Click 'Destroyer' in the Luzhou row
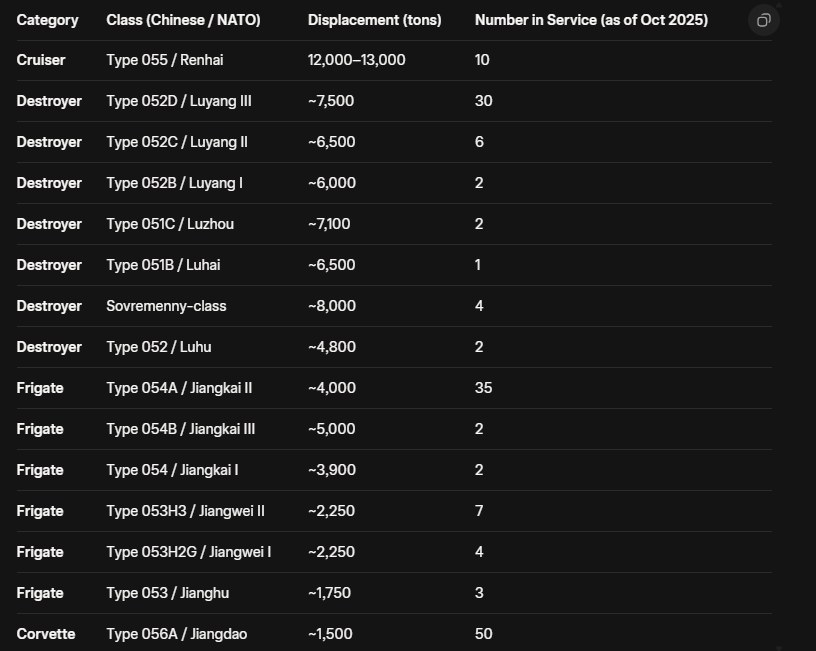 tap(49, 224)
